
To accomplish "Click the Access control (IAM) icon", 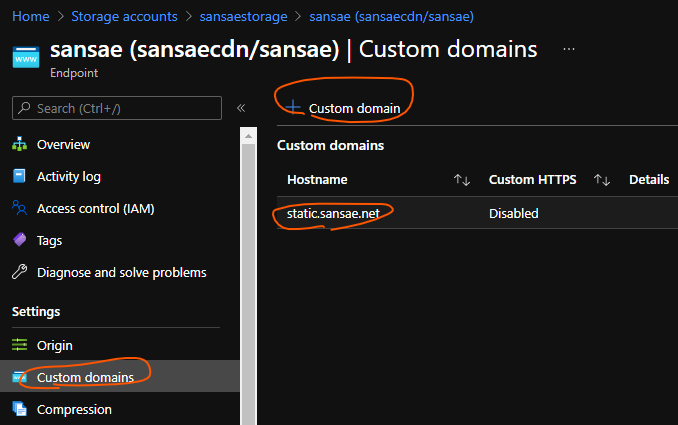I will coord(19,209).
